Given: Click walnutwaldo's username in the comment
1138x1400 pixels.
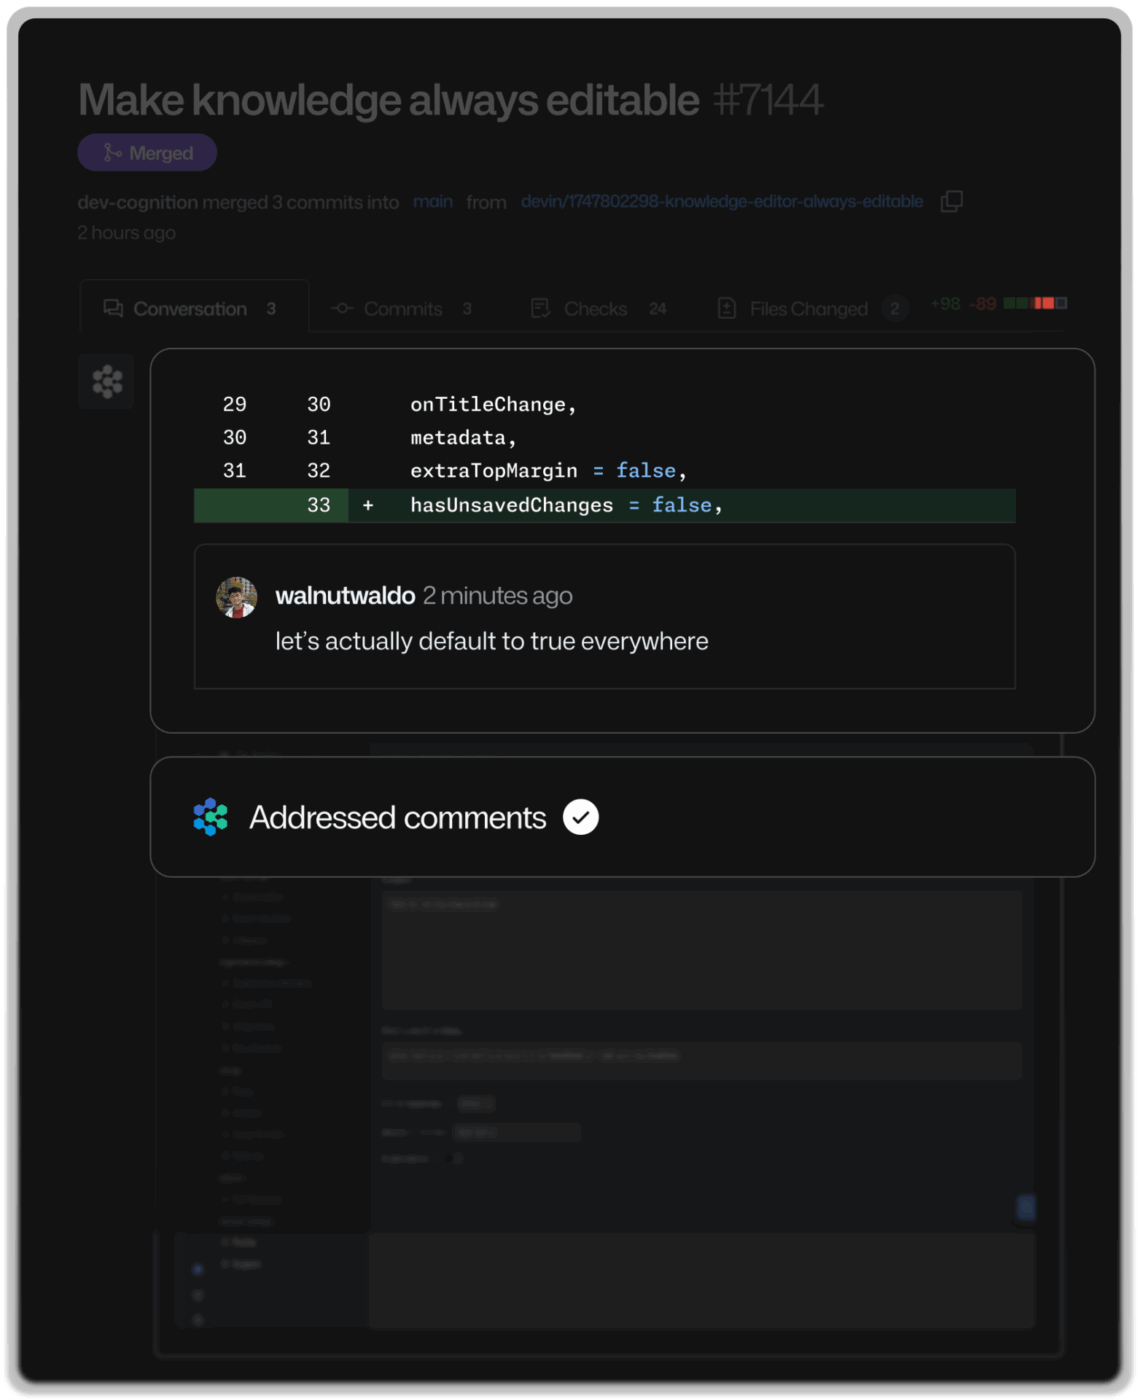Looking at the screenshot, I should (x=345, y=595).
